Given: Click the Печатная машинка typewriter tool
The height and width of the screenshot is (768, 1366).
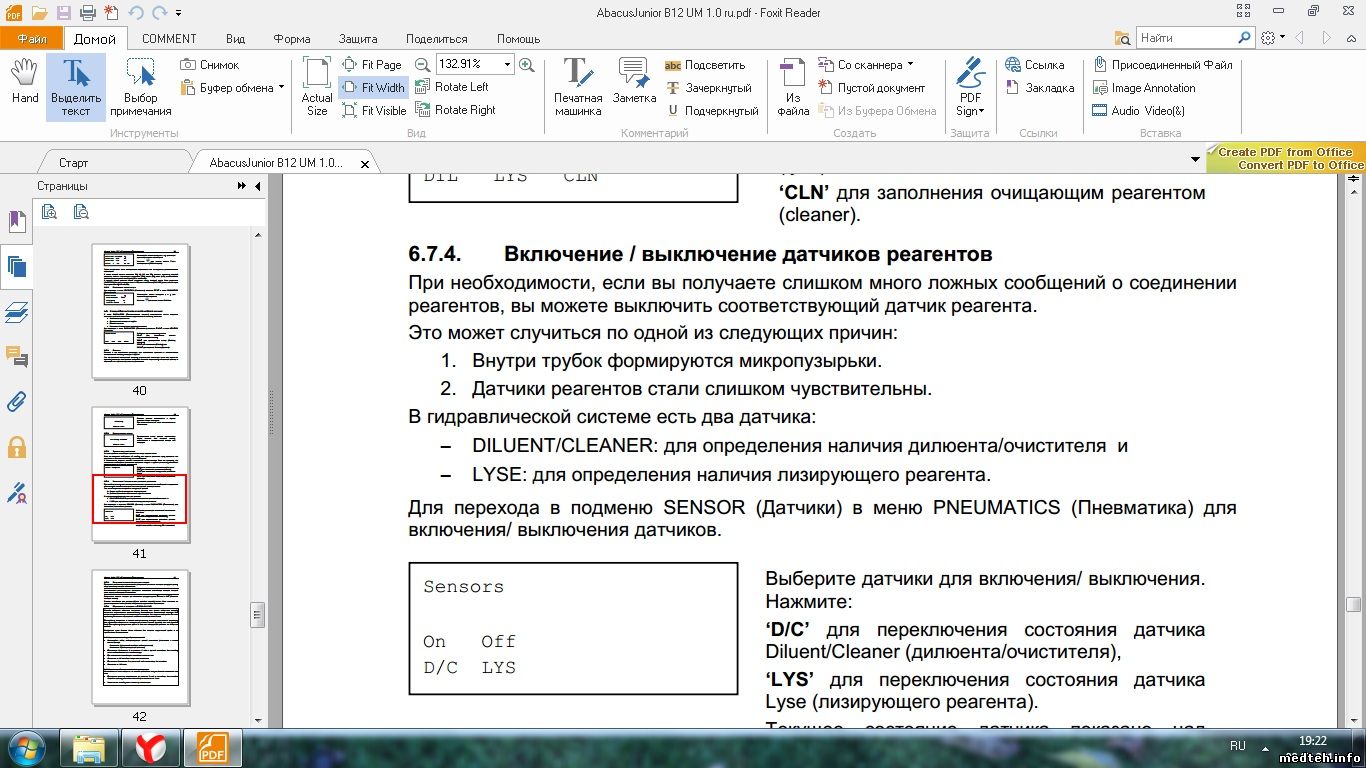Looking at the screenshot, I should click(x=578, y=87).
